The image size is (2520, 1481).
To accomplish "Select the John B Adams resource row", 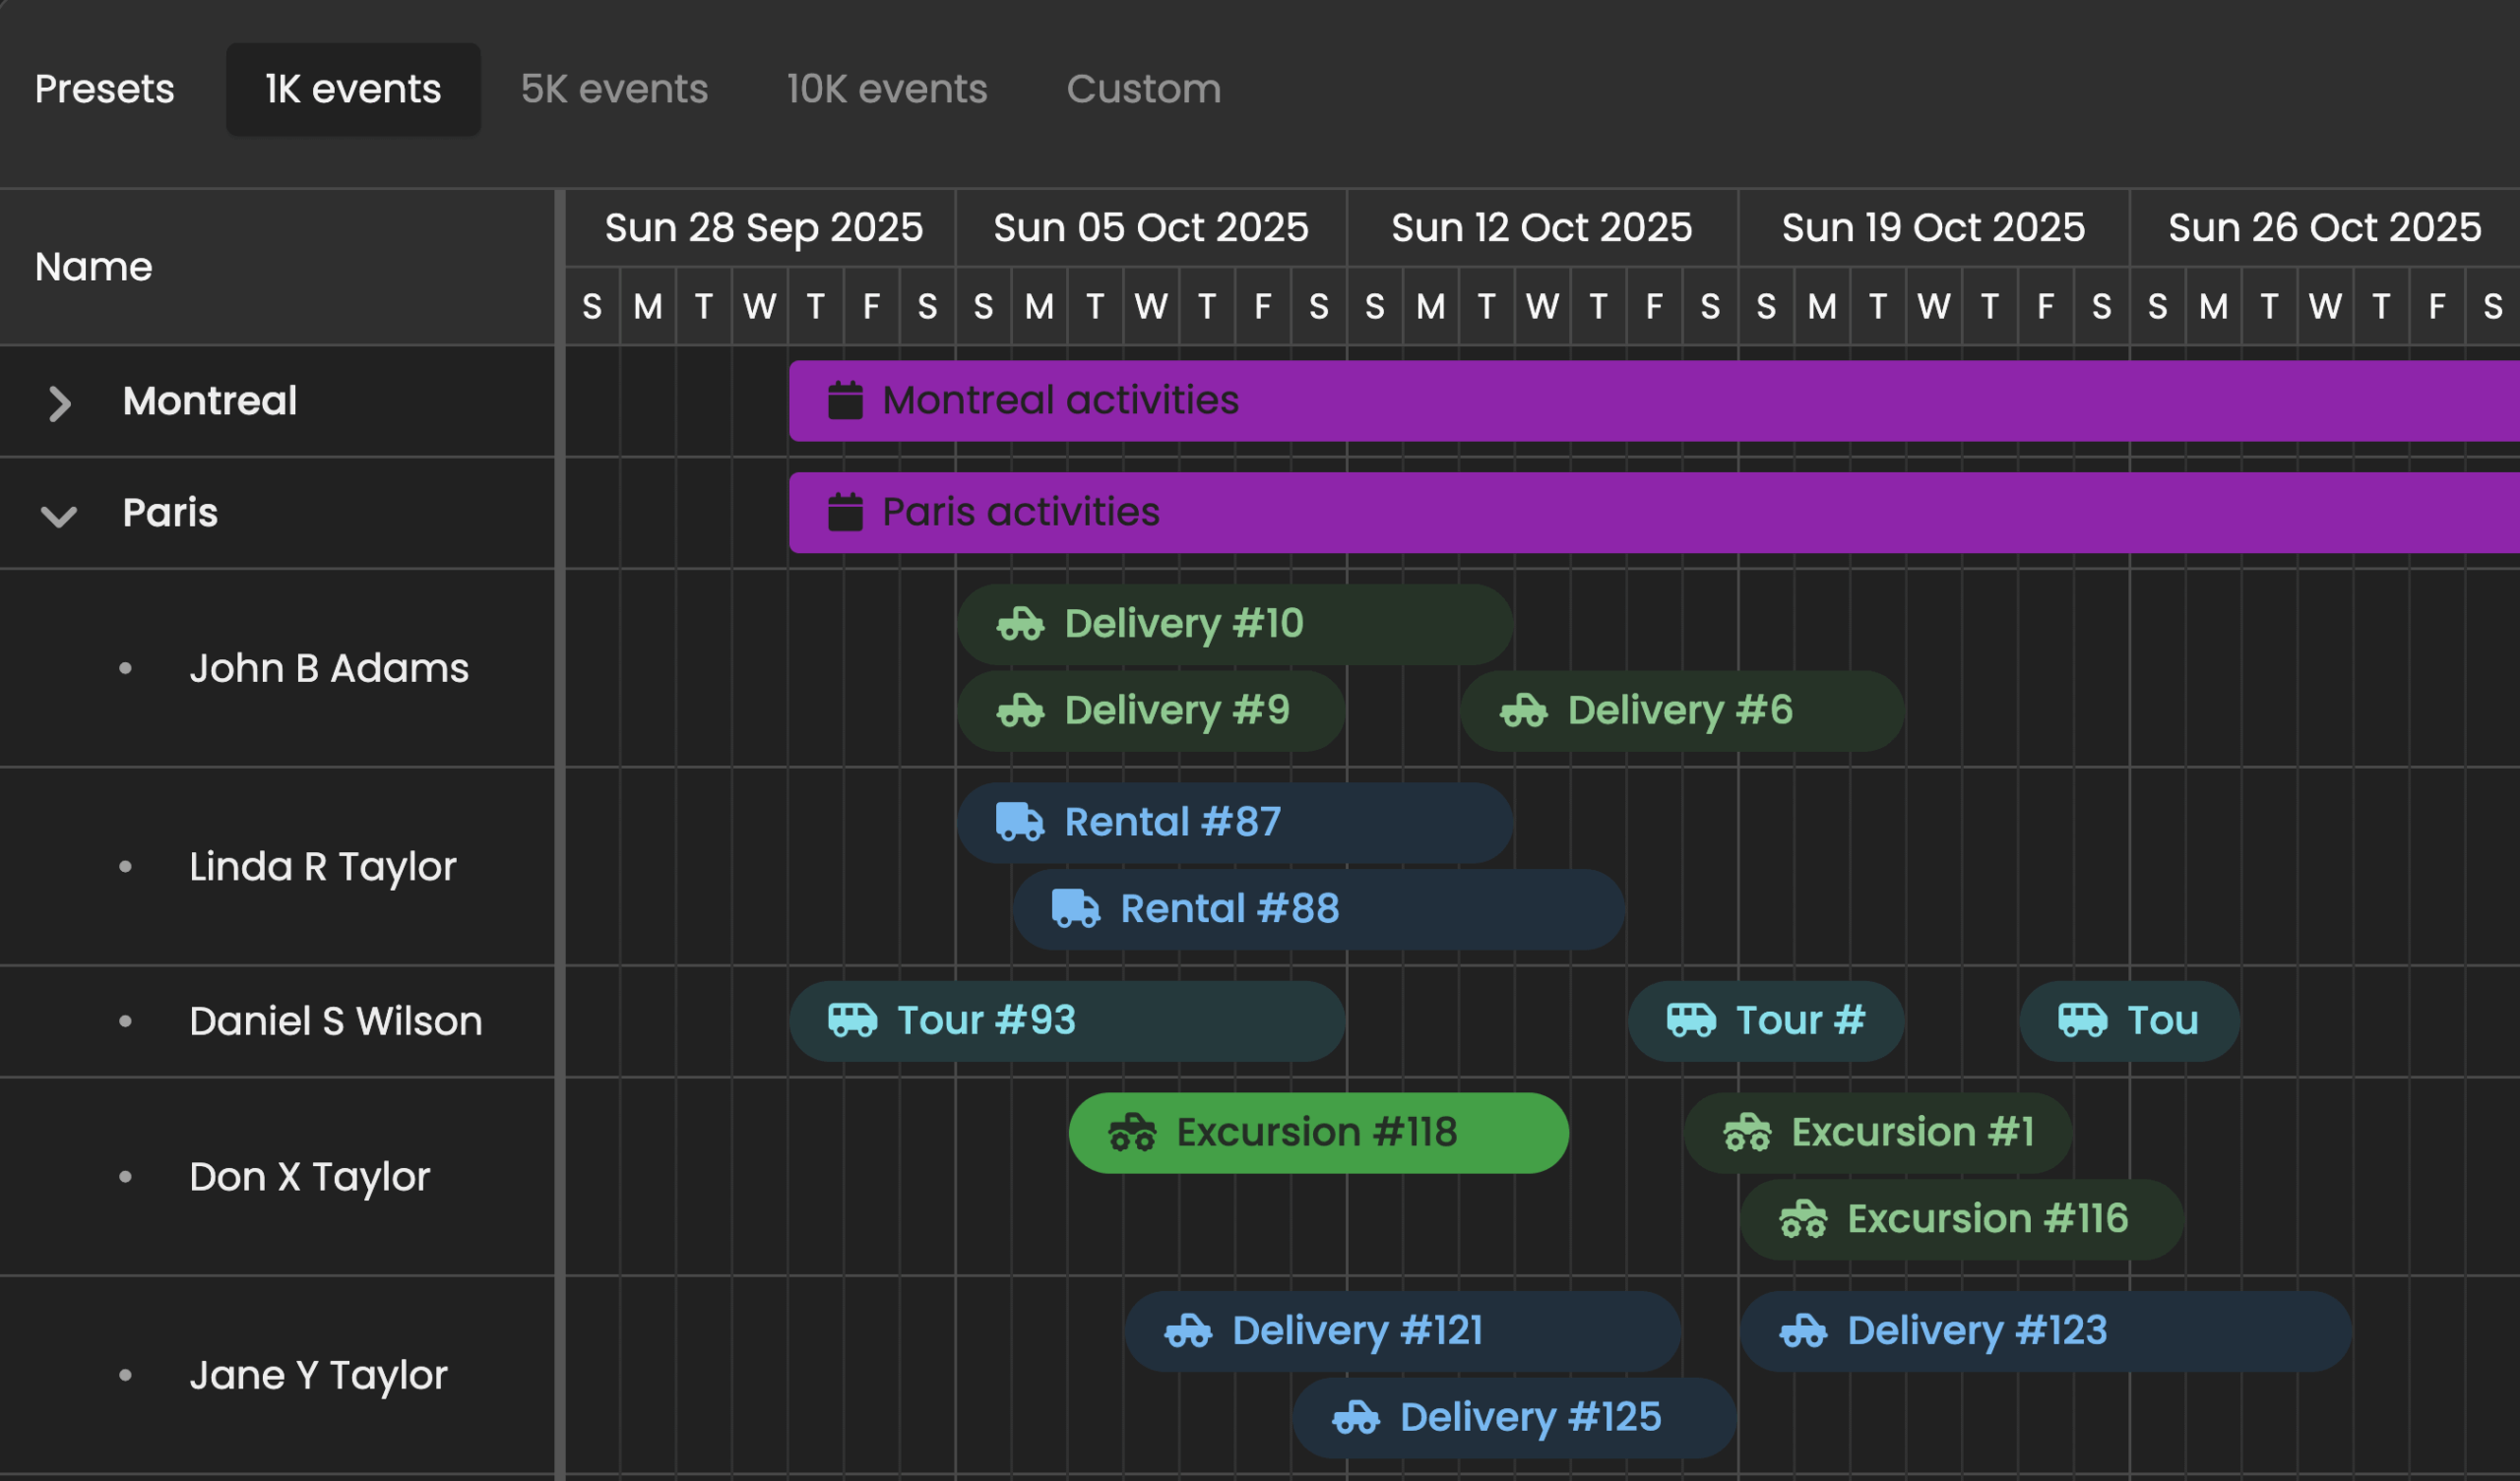I will point(328,668).
